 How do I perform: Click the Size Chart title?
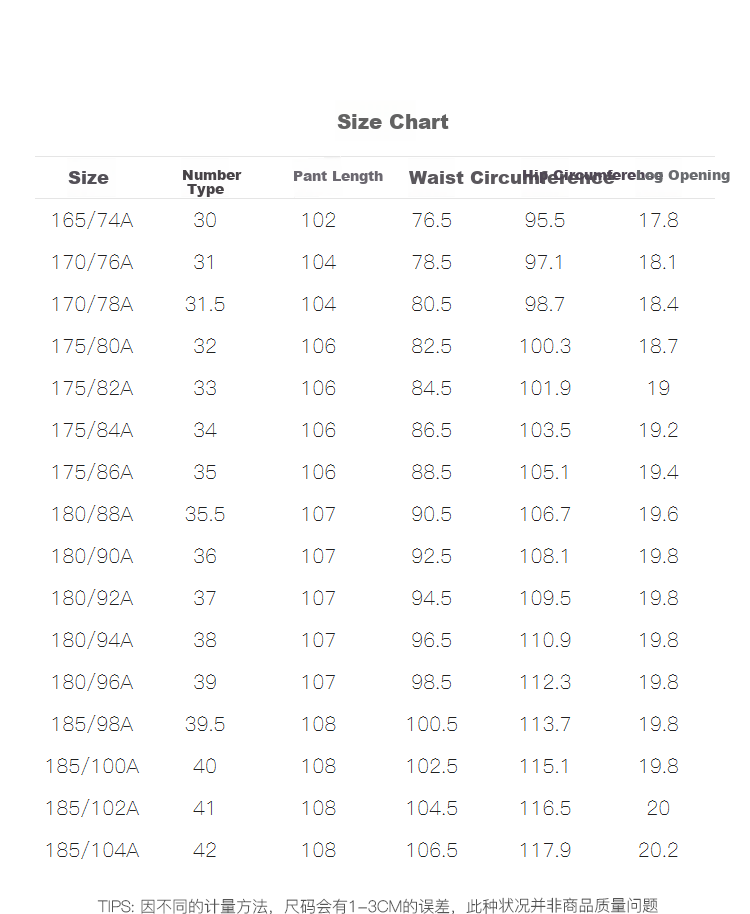[x=392, y=122]
